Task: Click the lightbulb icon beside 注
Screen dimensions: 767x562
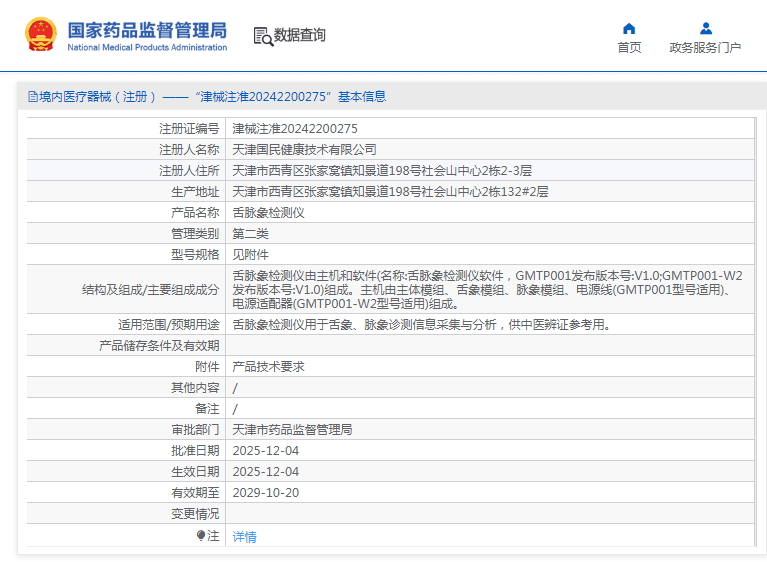Action: 201,536
